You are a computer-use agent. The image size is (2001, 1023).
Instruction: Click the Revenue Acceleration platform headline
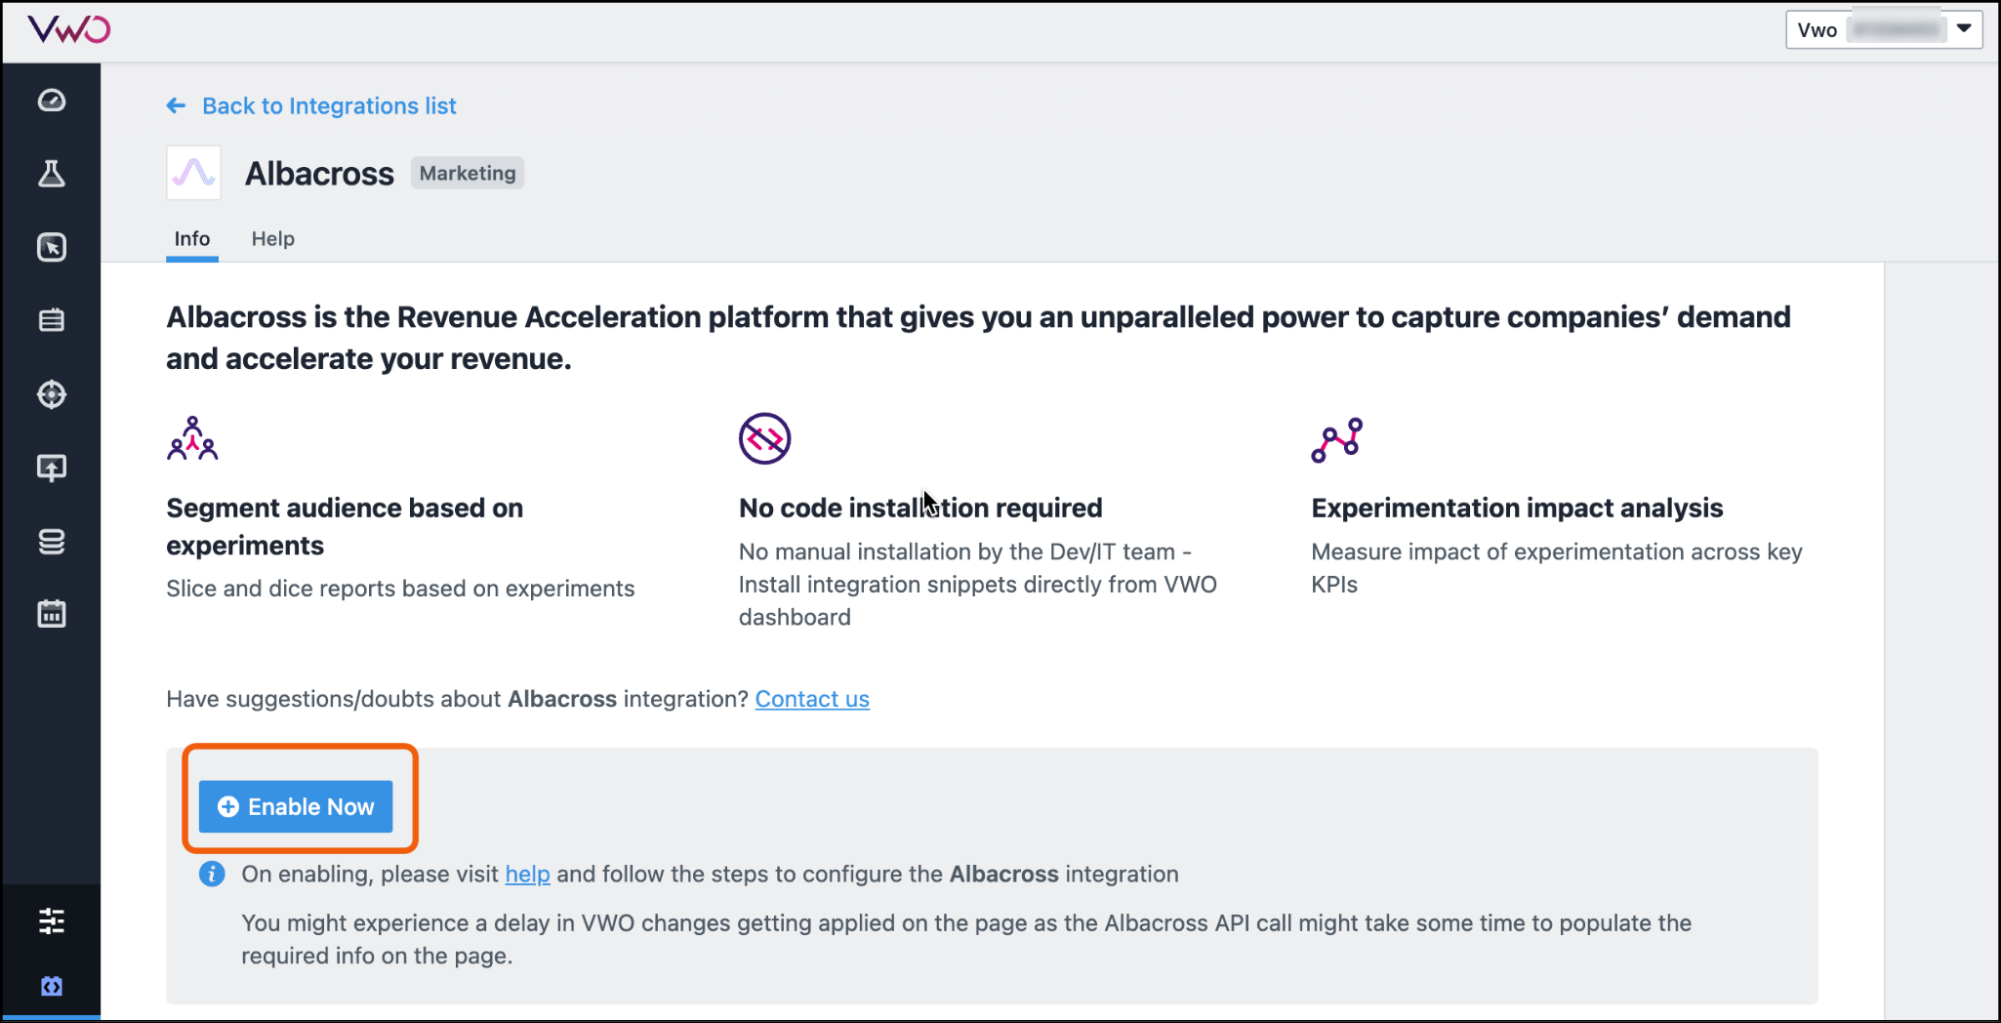978,338
